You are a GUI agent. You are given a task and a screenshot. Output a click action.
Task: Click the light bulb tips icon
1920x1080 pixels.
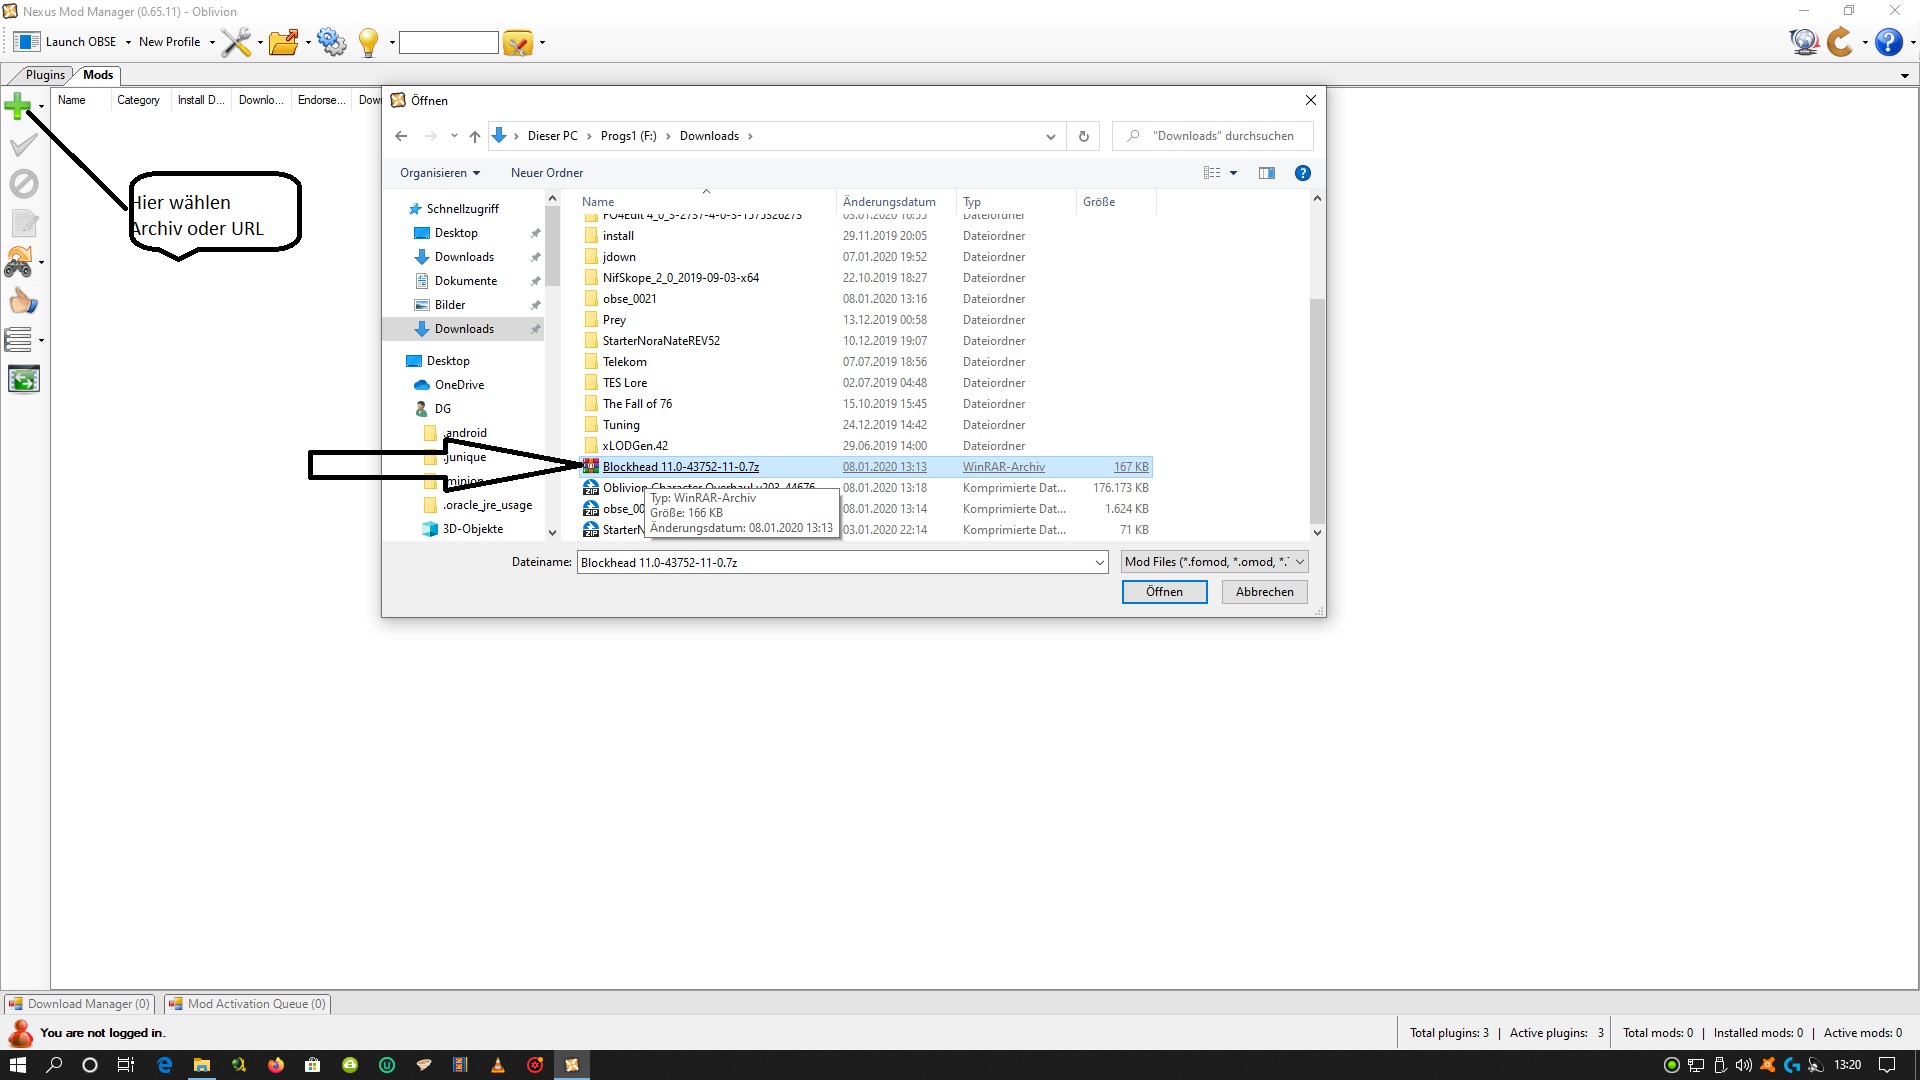point(368,42)
